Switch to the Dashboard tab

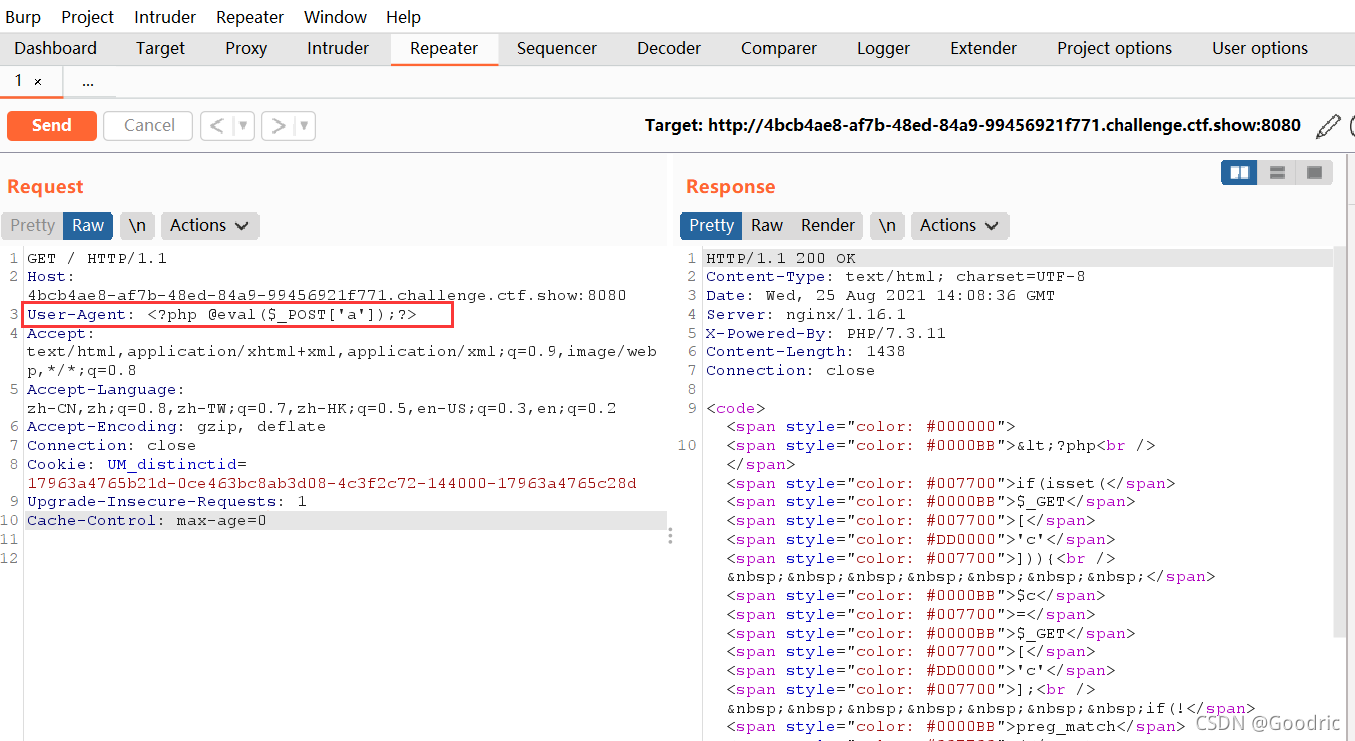click(x=56, y=48)
